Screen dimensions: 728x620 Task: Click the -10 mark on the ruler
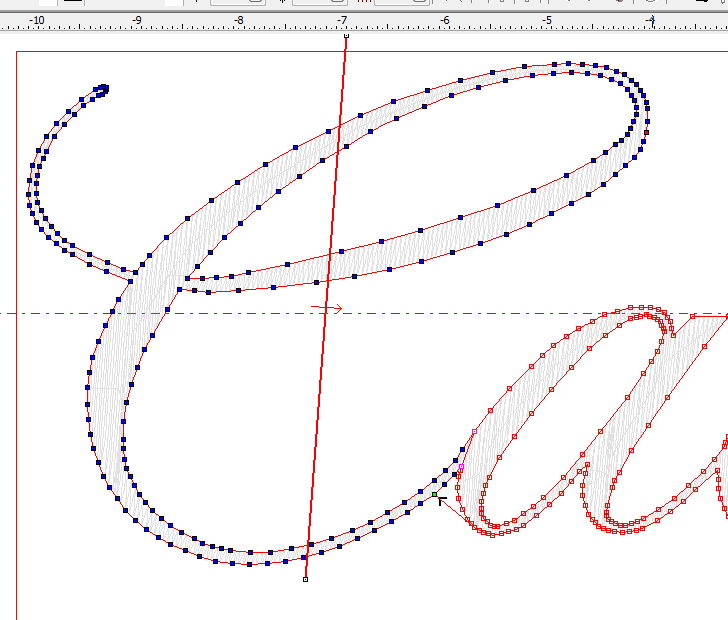[36, 20]
